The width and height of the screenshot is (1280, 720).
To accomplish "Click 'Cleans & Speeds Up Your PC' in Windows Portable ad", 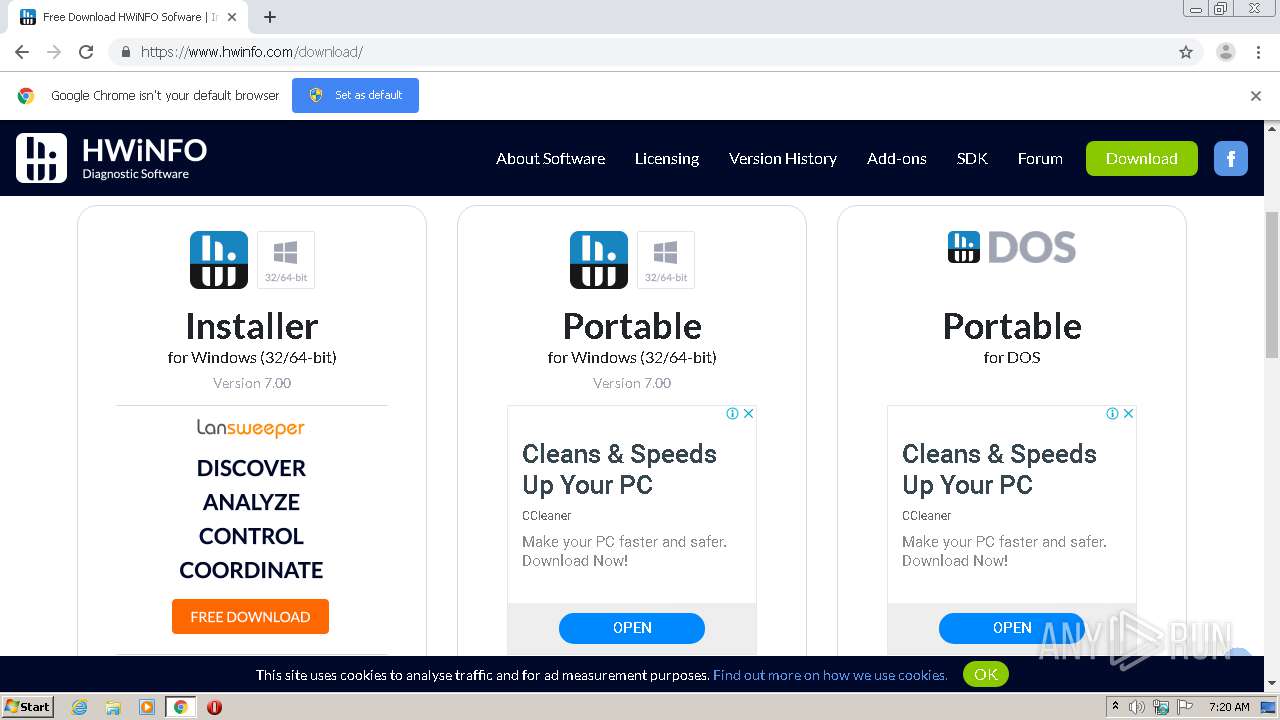I will click(x=619, y=469).
